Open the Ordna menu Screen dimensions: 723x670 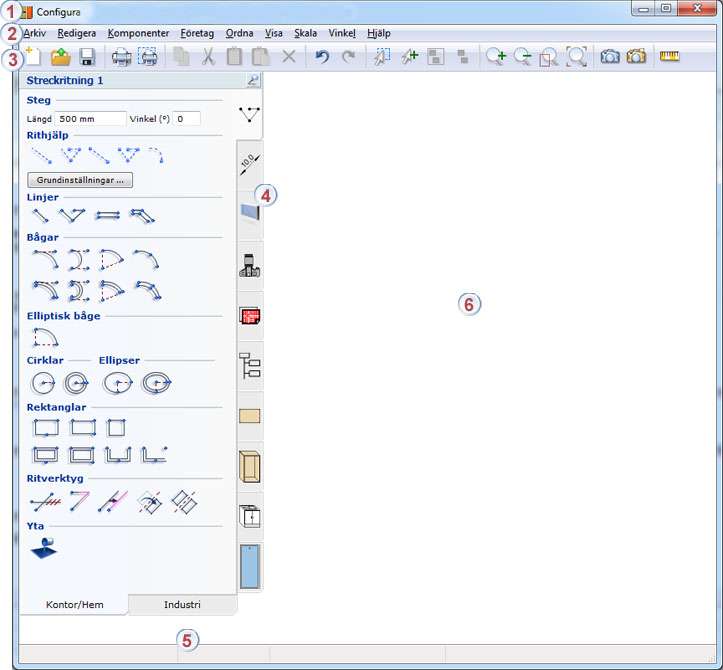239,33
